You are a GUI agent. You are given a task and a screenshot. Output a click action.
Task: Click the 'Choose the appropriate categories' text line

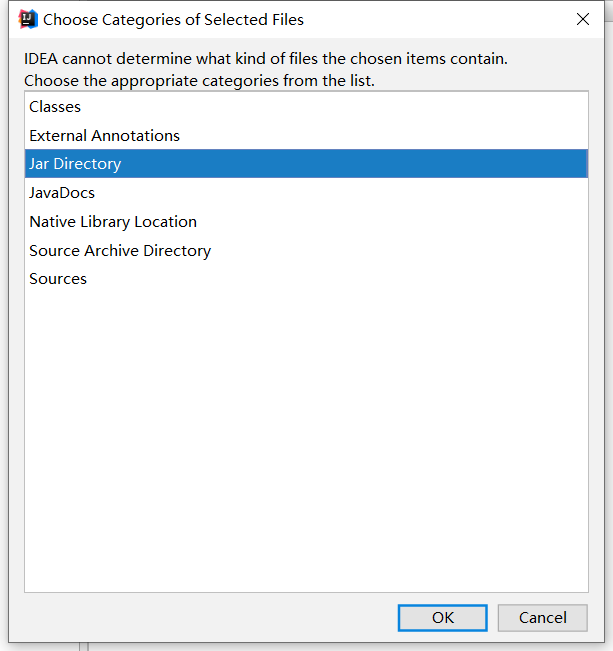pos(199,80)
